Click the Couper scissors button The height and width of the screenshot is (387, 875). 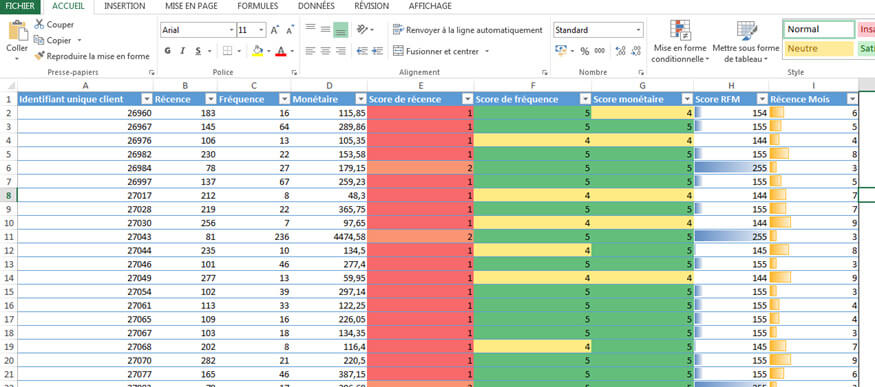point(54,25)
